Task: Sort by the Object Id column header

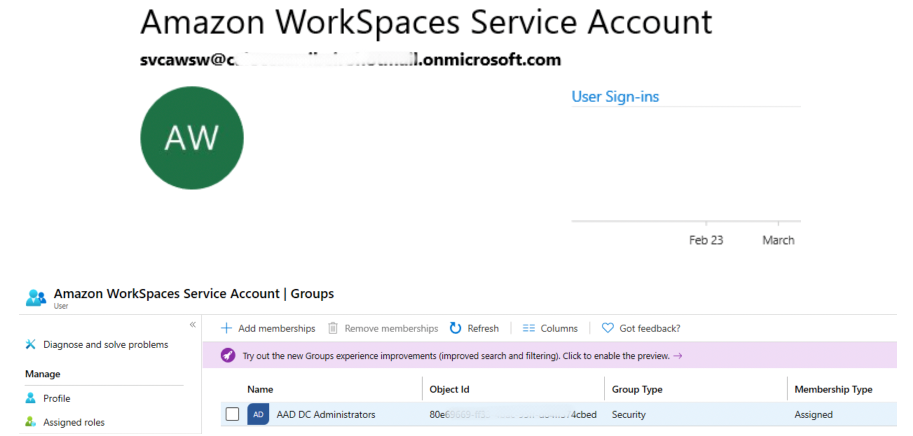Action: (x=450, y=389)
